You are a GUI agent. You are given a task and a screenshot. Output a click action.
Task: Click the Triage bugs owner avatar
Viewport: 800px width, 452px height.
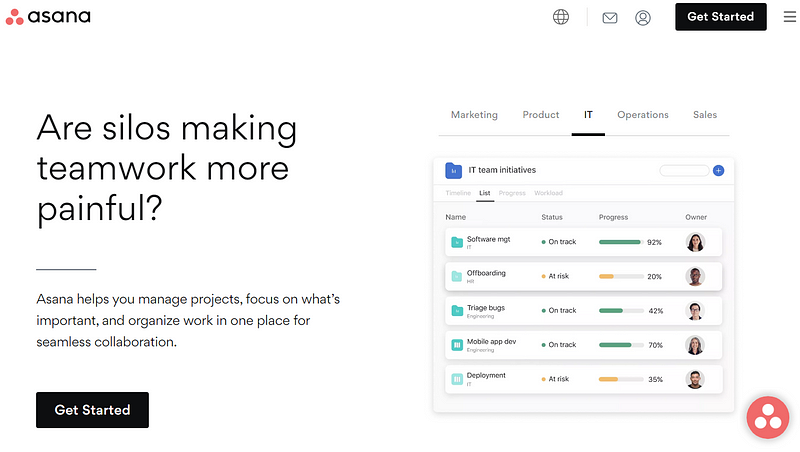pos(695,311)
